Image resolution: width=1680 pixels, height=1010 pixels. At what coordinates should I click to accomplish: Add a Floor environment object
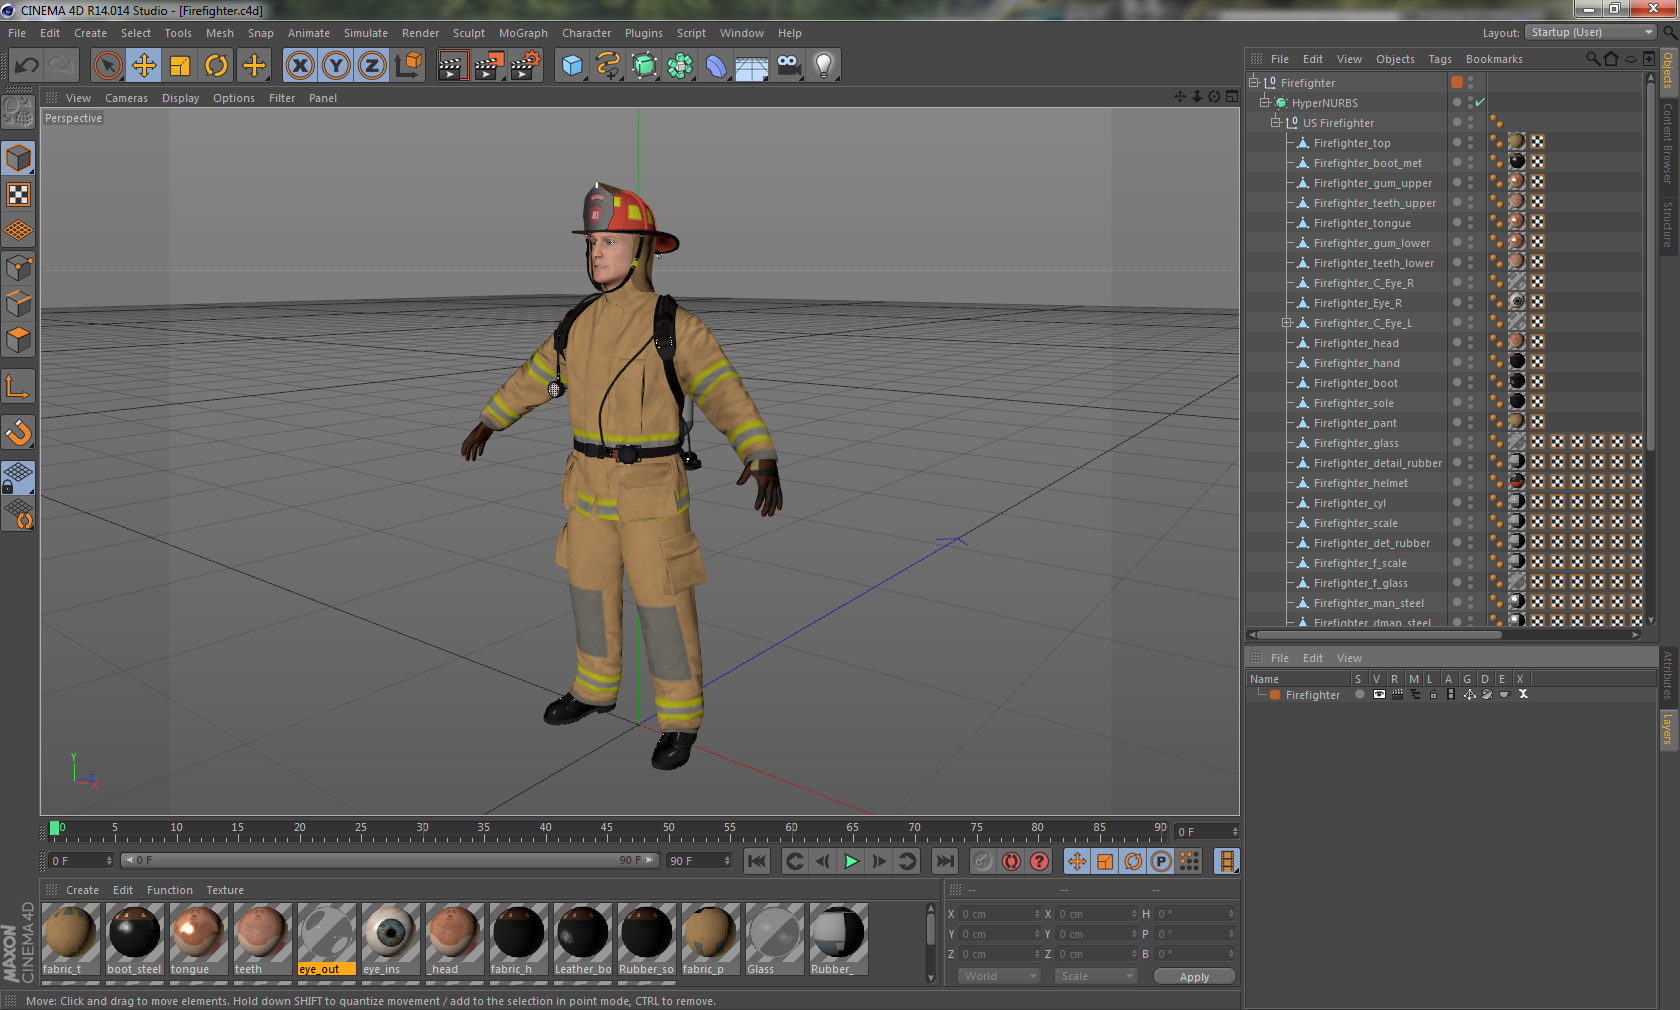pyautogui.click(x=752, y=66)
